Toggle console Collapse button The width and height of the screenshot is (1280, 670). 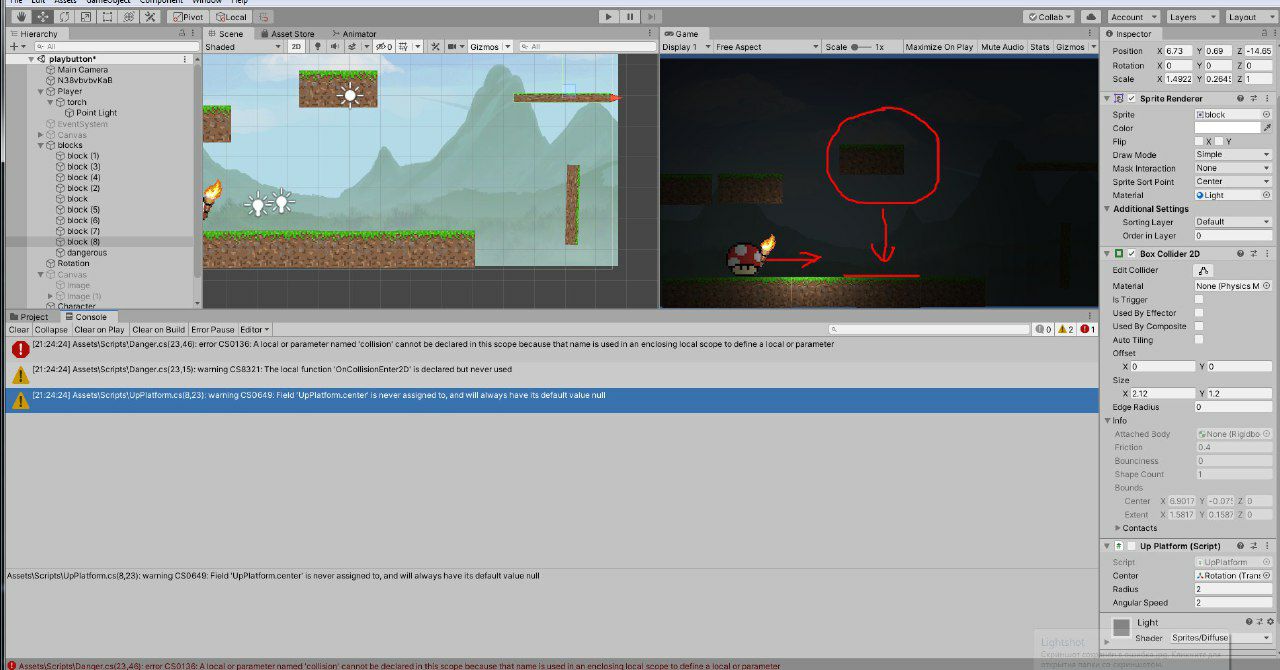(x=51, y=329)
